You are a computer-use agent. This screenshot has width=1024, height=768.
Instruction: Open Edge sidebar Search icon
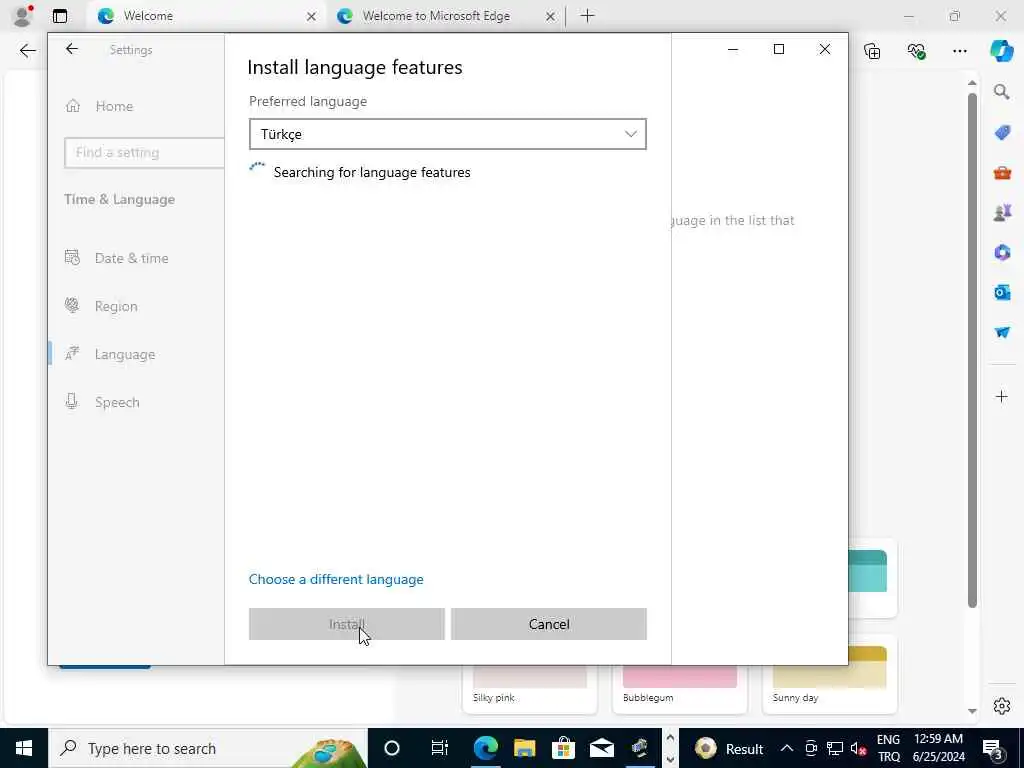1002,92
